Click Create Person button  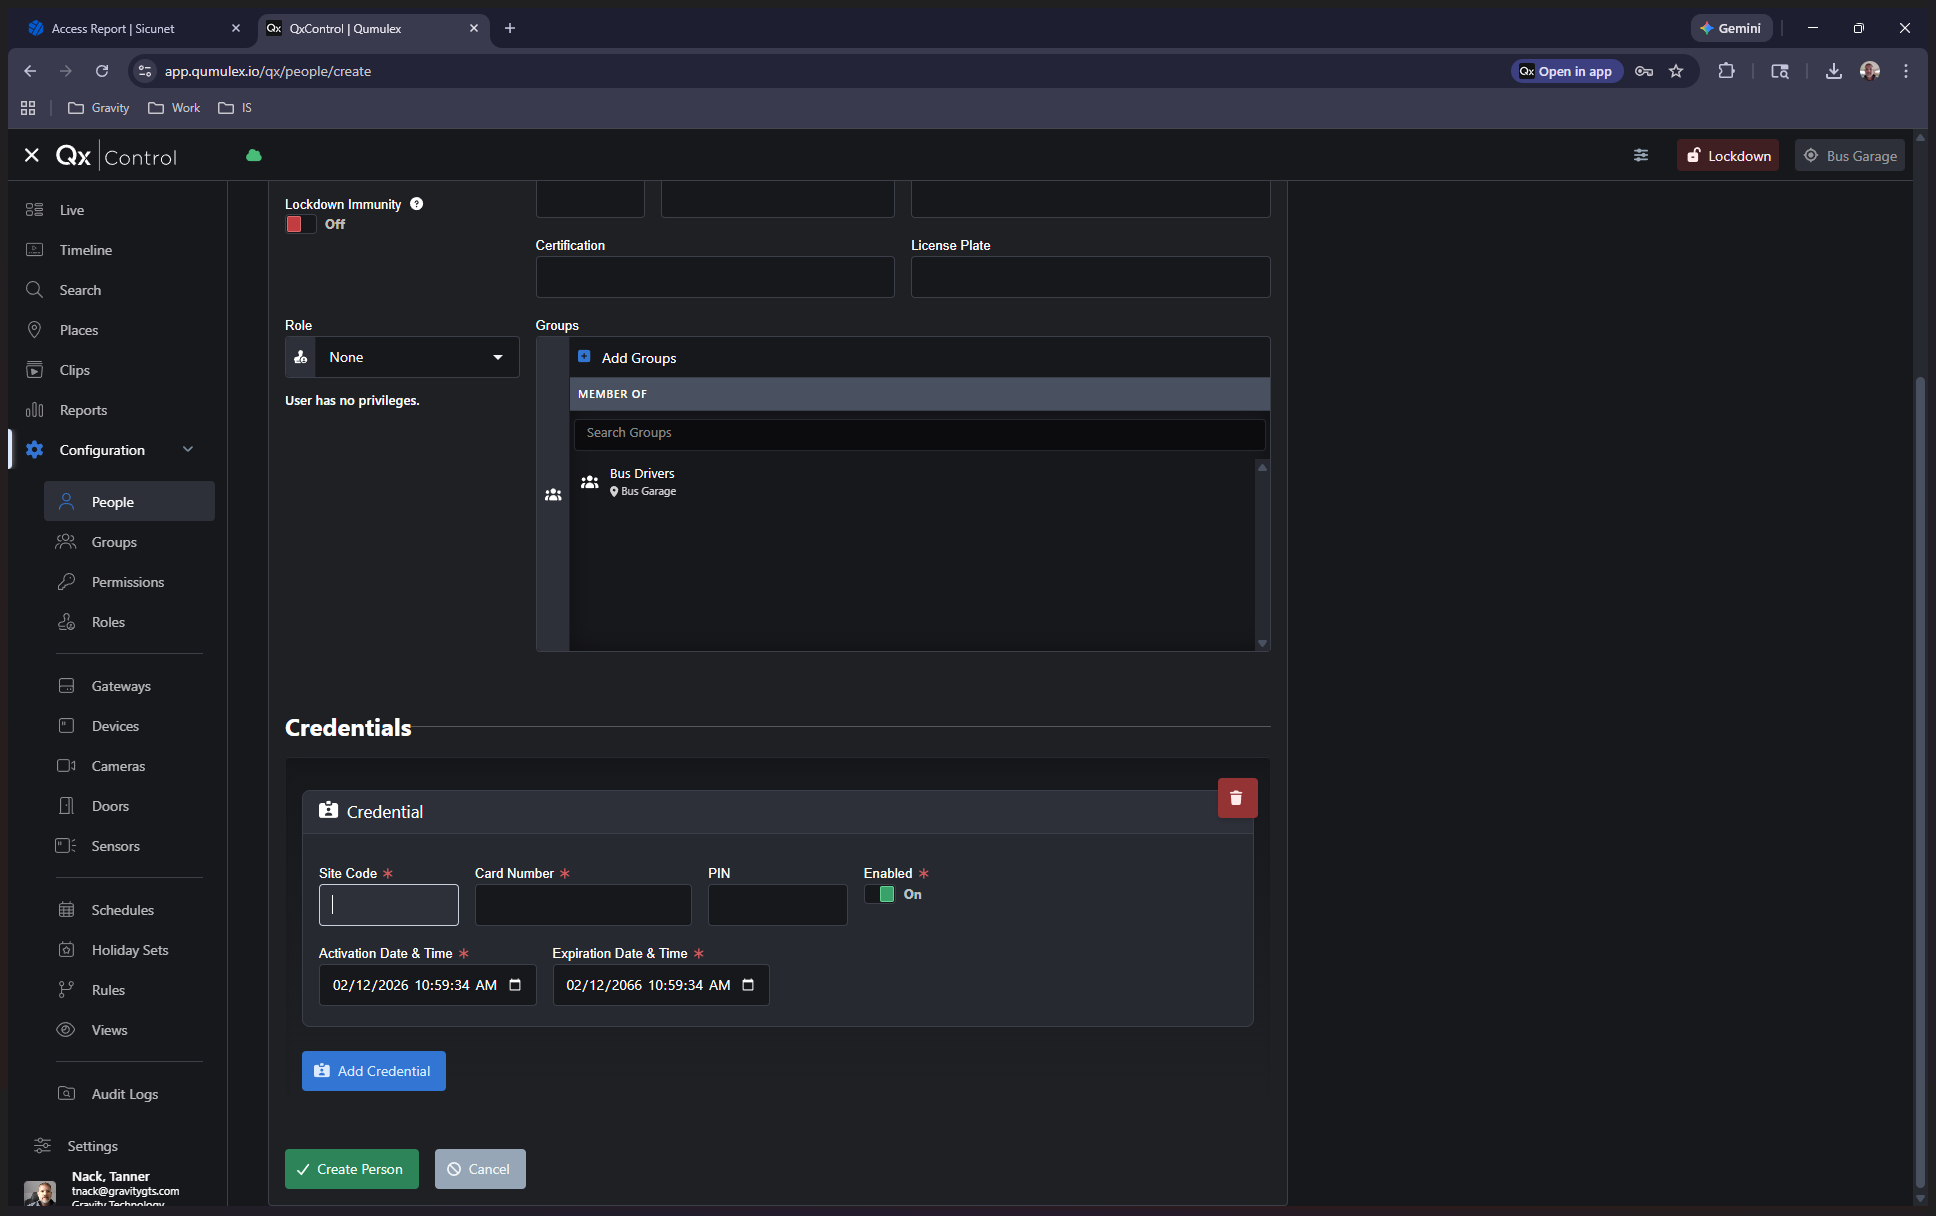click(351, 1169)
